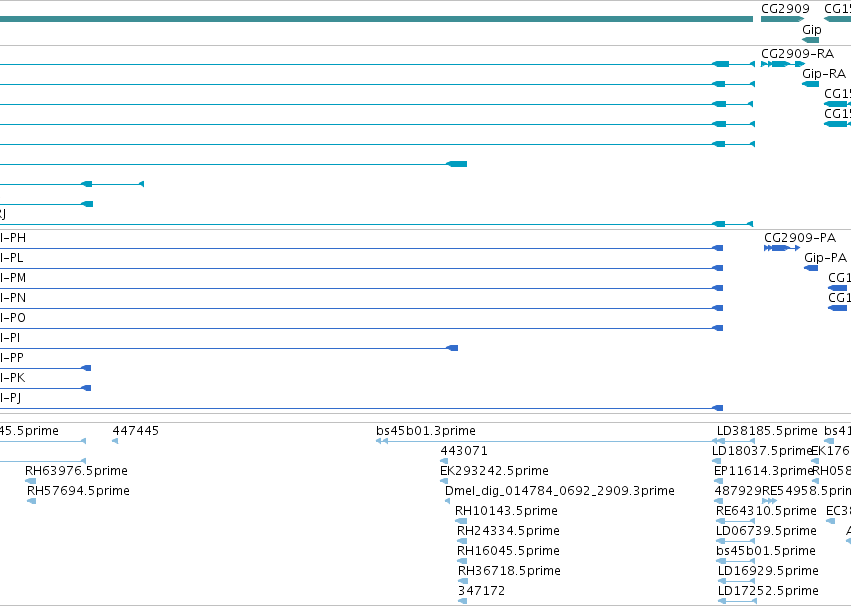
Task: Click the 443071 feature label
Action: pyautogui.click(x=464, y=451)
